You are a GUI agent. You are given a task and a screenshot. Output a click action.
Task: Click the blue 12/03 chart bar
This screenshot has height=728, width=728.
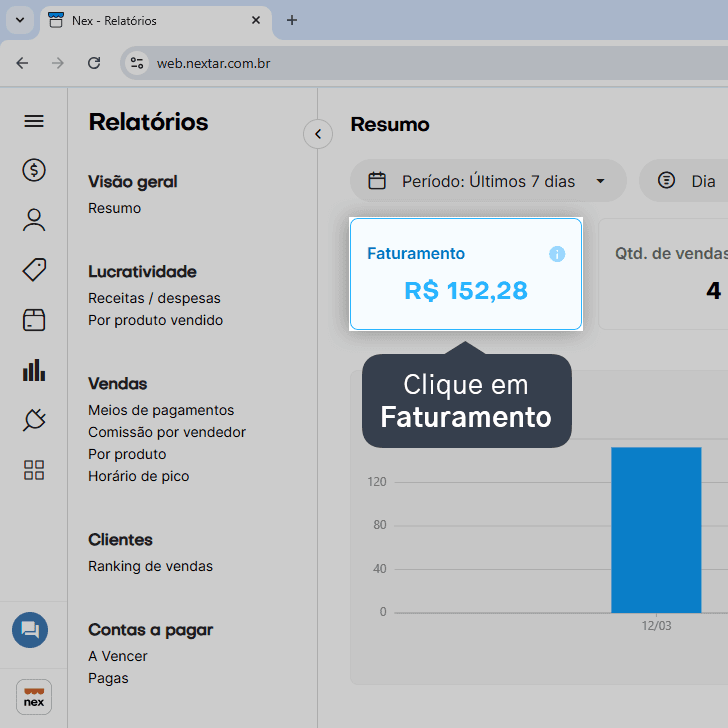[x=656, y=530]
